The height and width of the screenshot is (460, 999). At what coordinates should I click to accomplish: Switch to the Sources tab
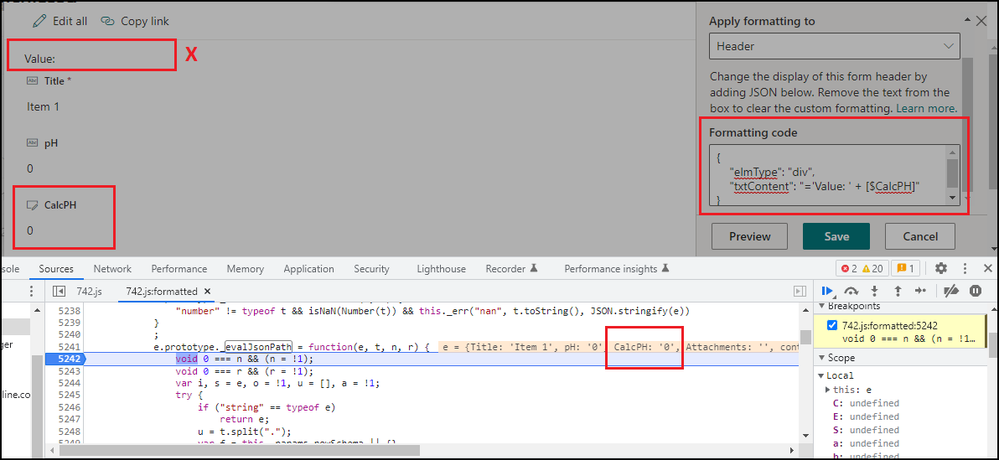tap(56, 269)
